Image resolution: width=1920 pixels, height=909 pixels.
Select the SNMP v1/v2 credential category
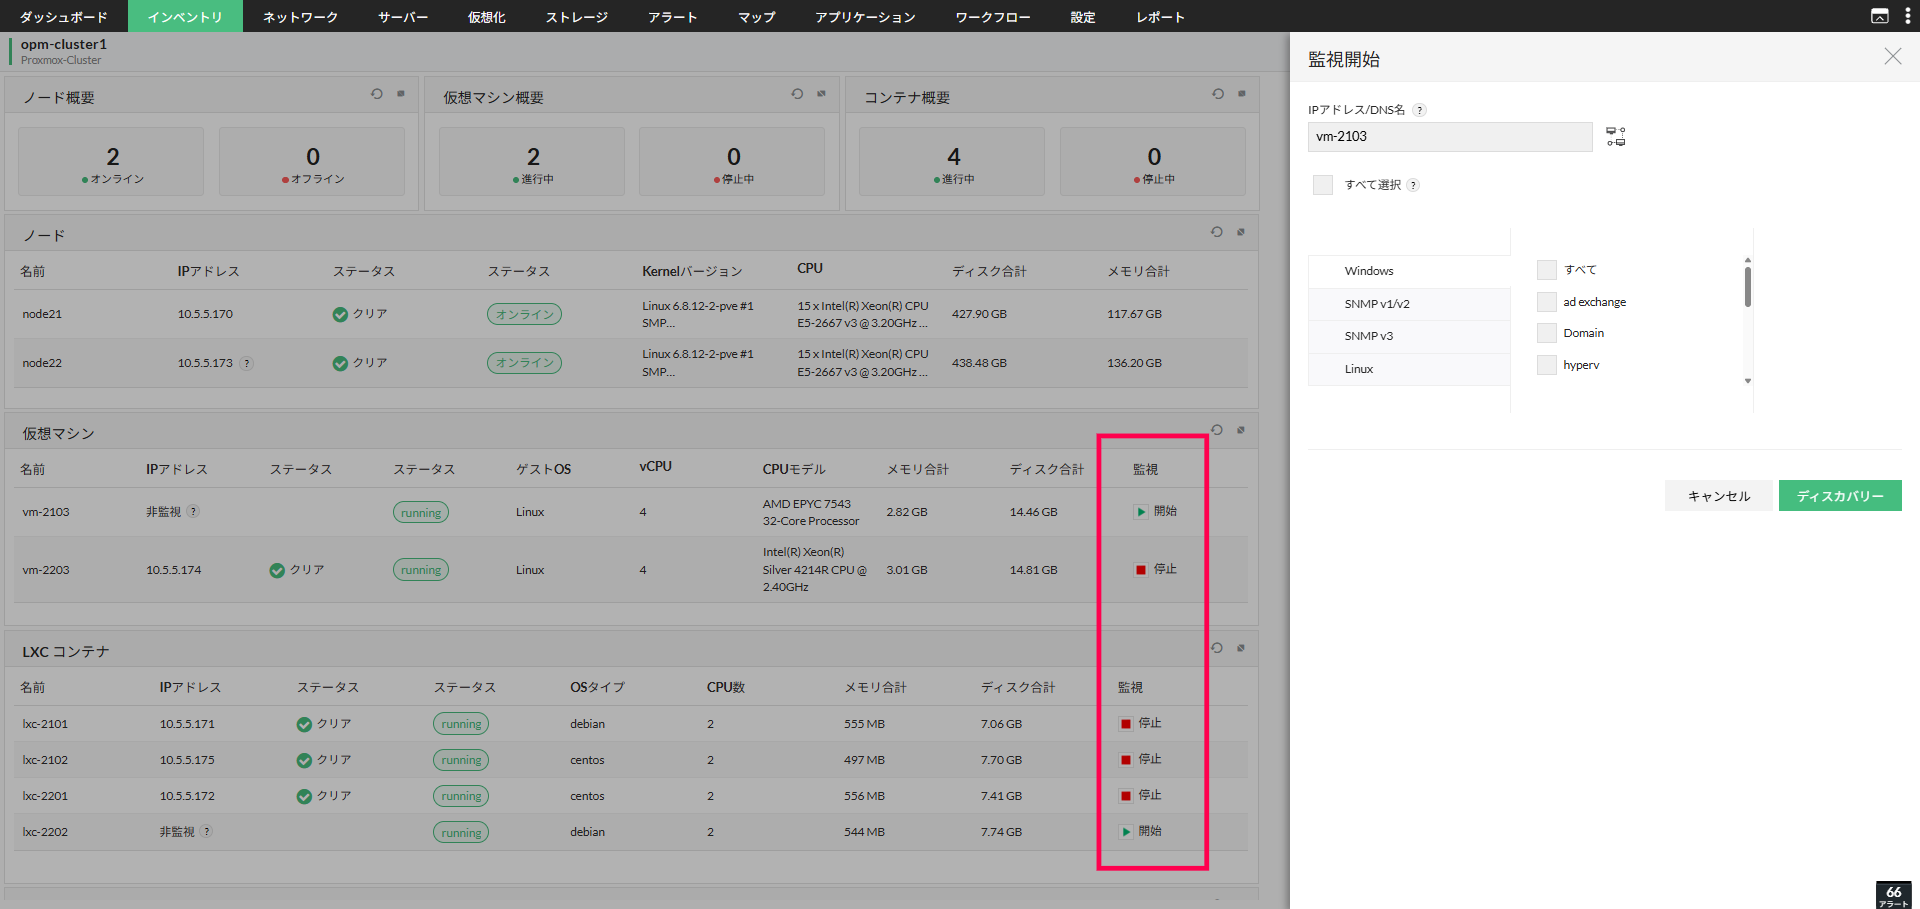pyautogui.click(x=1409, y=304)
